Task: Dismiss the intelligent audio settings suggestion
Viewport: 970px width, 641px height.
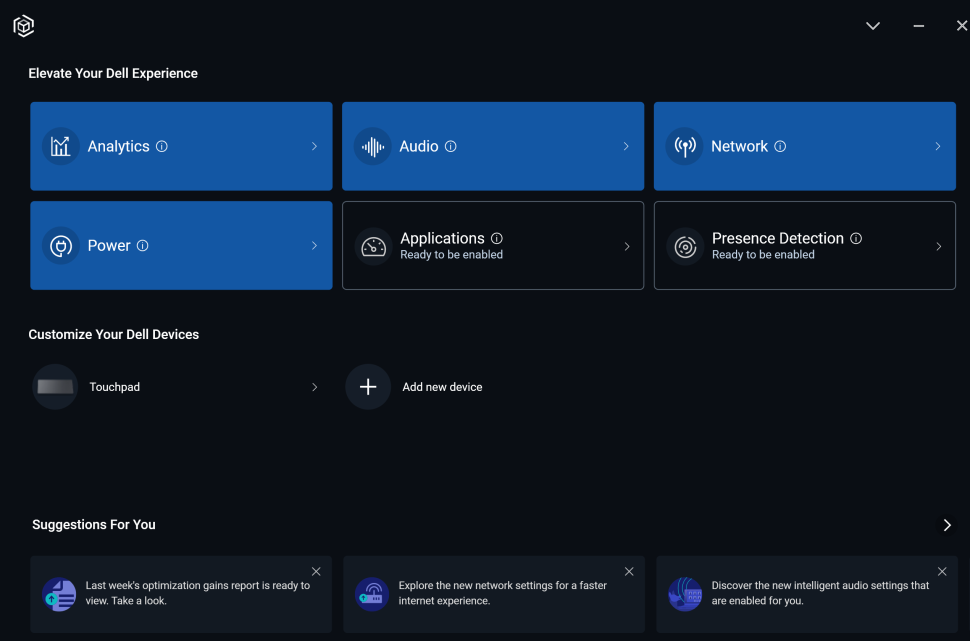Action: point(942,572)
